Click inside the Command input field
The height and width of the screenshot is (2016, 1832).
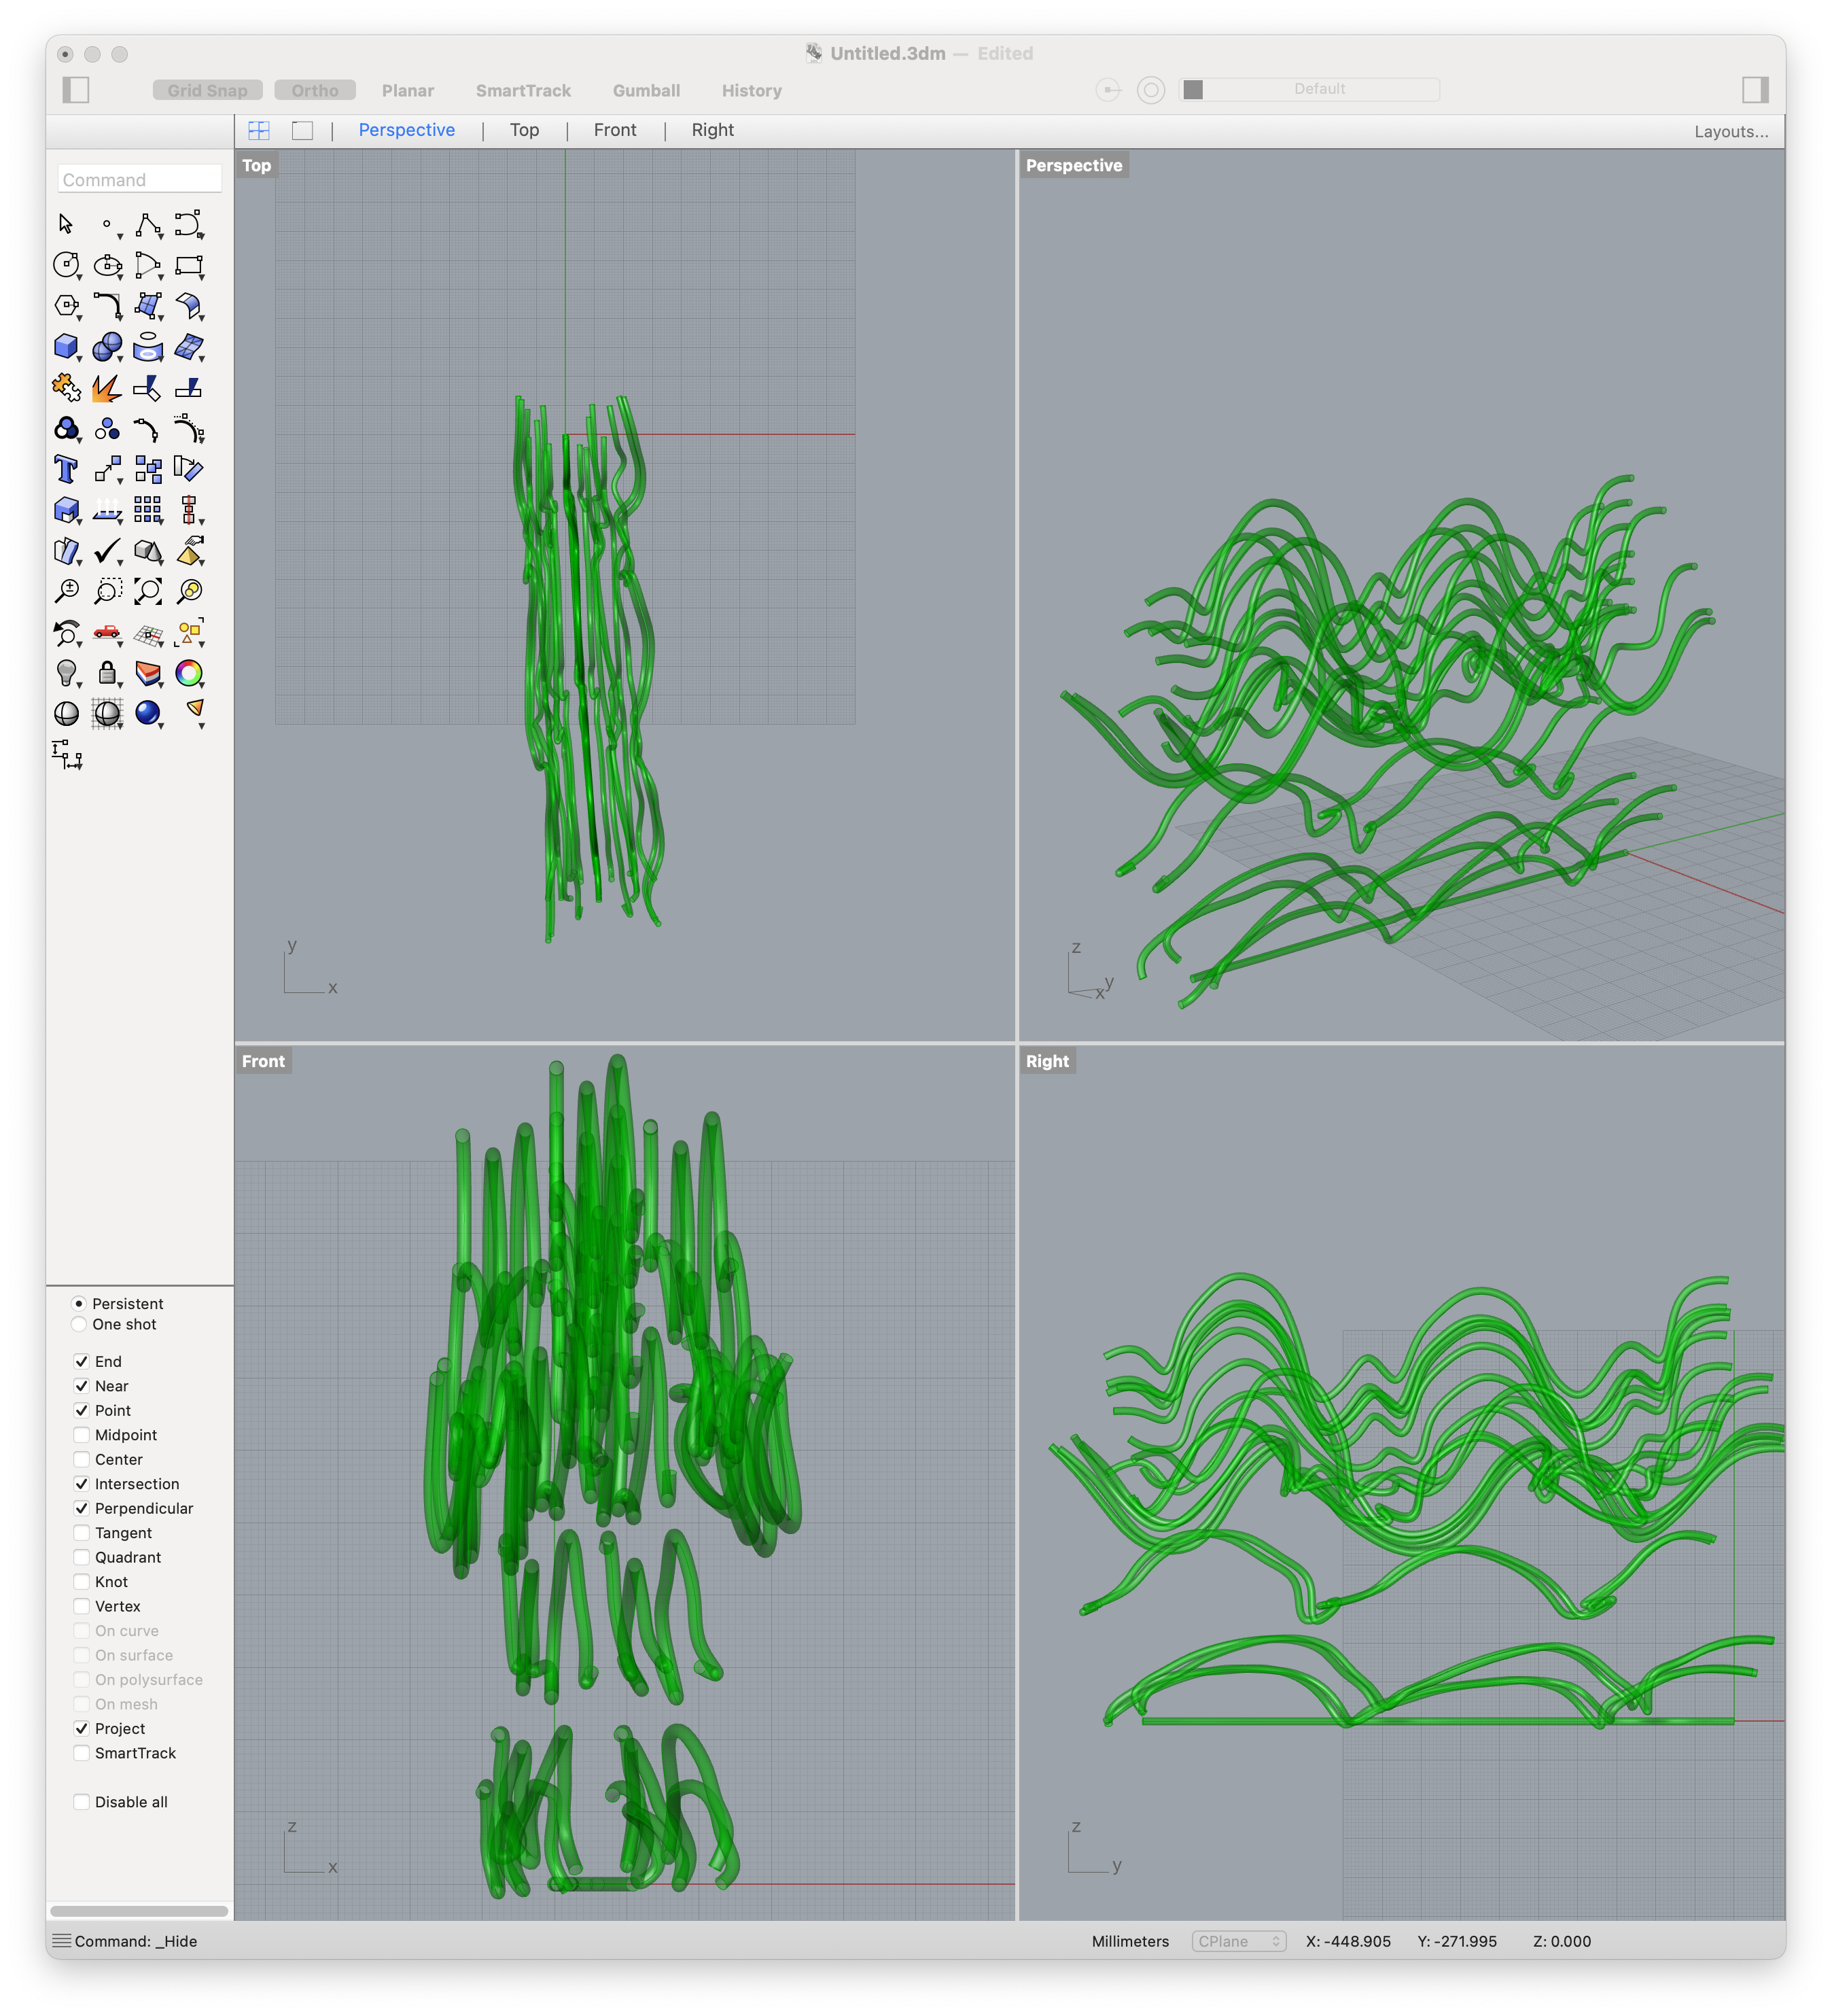(x=139, y=179)
